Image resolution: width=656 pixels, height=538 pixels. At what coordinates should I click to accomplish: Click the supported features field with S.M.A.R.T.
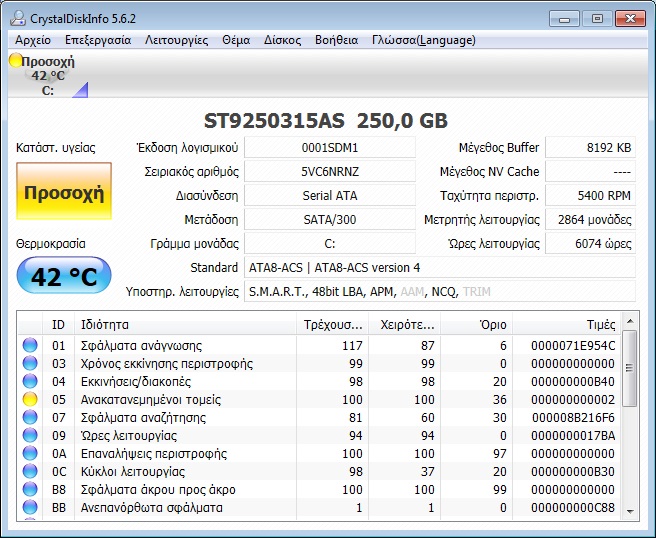click(x=440, y=291)
